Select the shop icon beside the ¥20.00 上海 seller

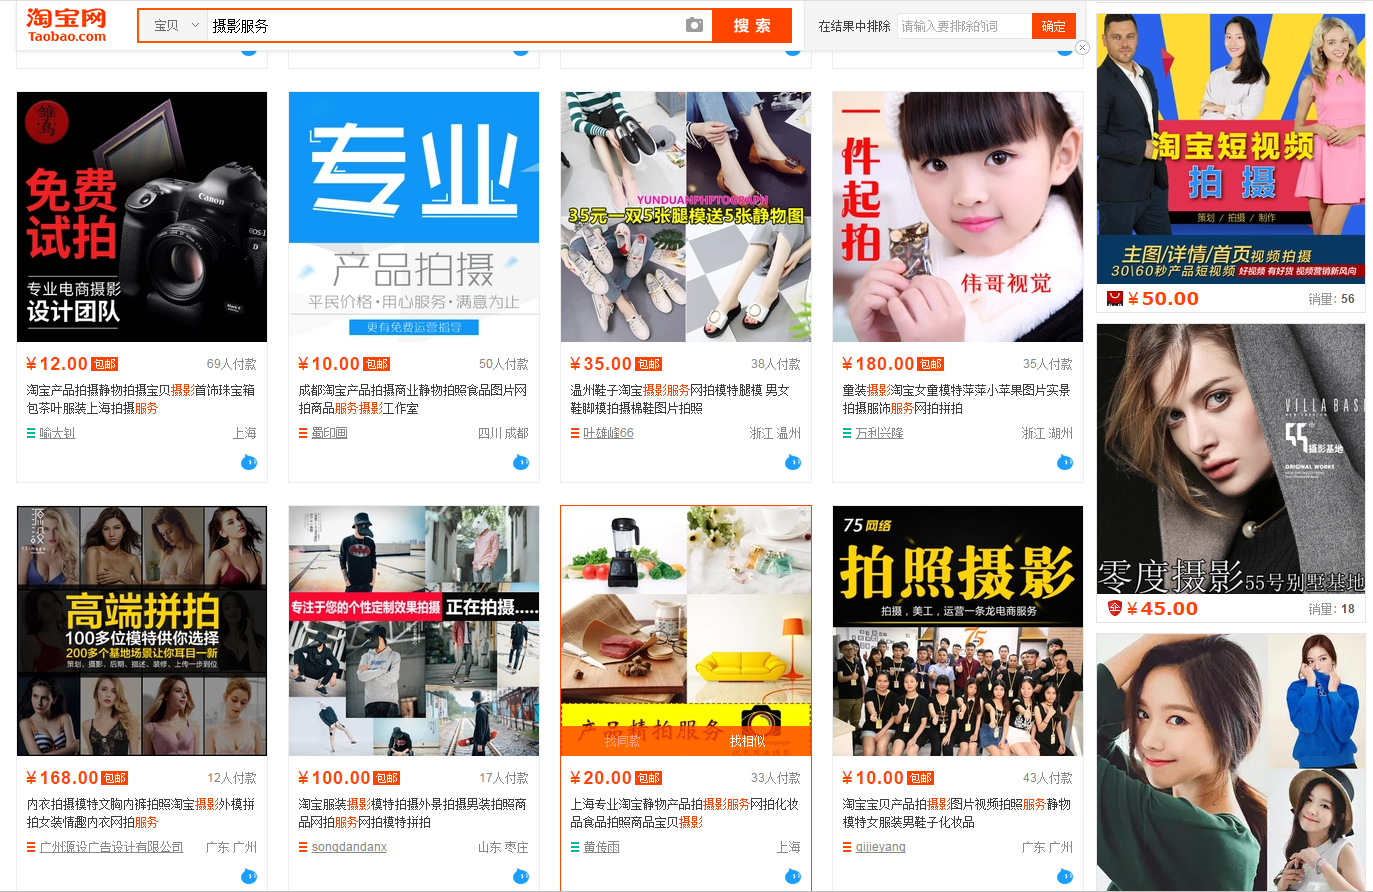(575, 847)
